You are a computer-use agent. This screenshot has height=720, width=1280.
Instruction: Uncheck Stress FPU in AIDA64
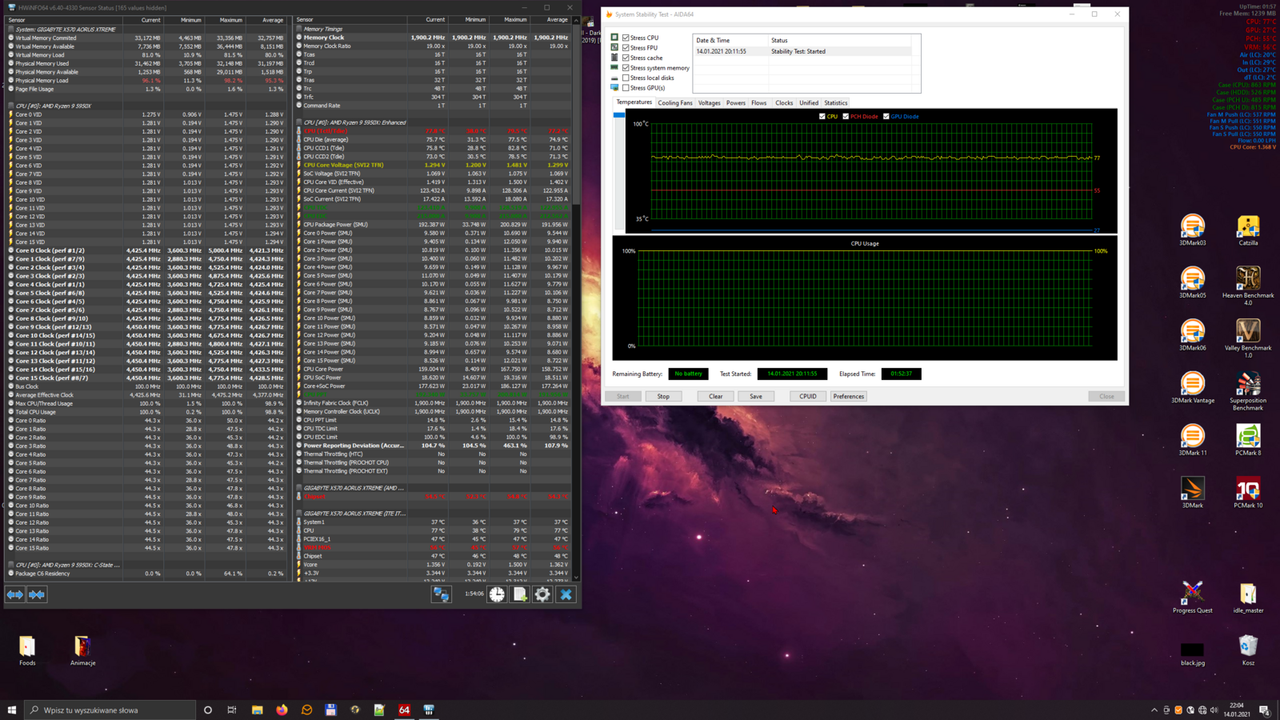(x=626, y=47)
